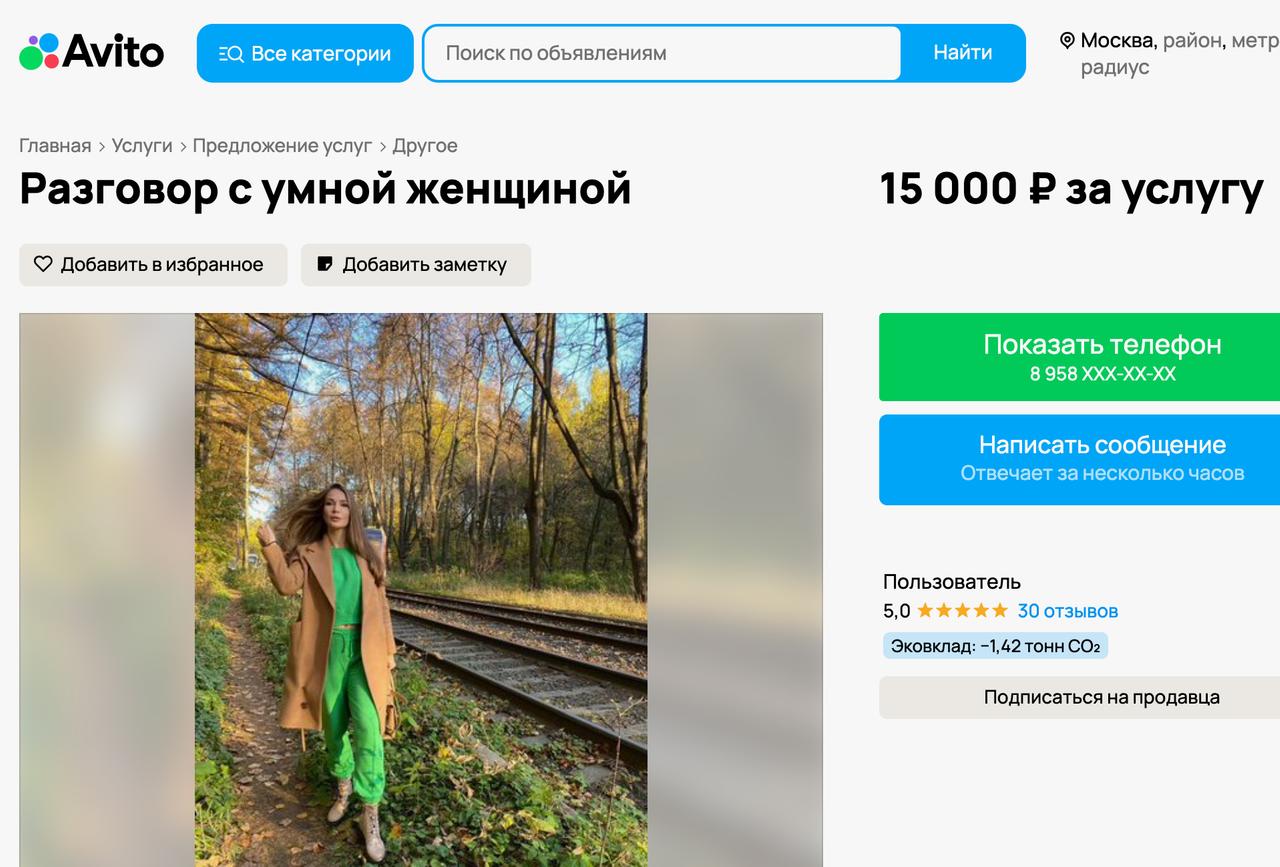The width and height of the screenshot is (1280, 867).
Task: Toggle Добавить в избранное on the listing
Action: pos(152,264)
